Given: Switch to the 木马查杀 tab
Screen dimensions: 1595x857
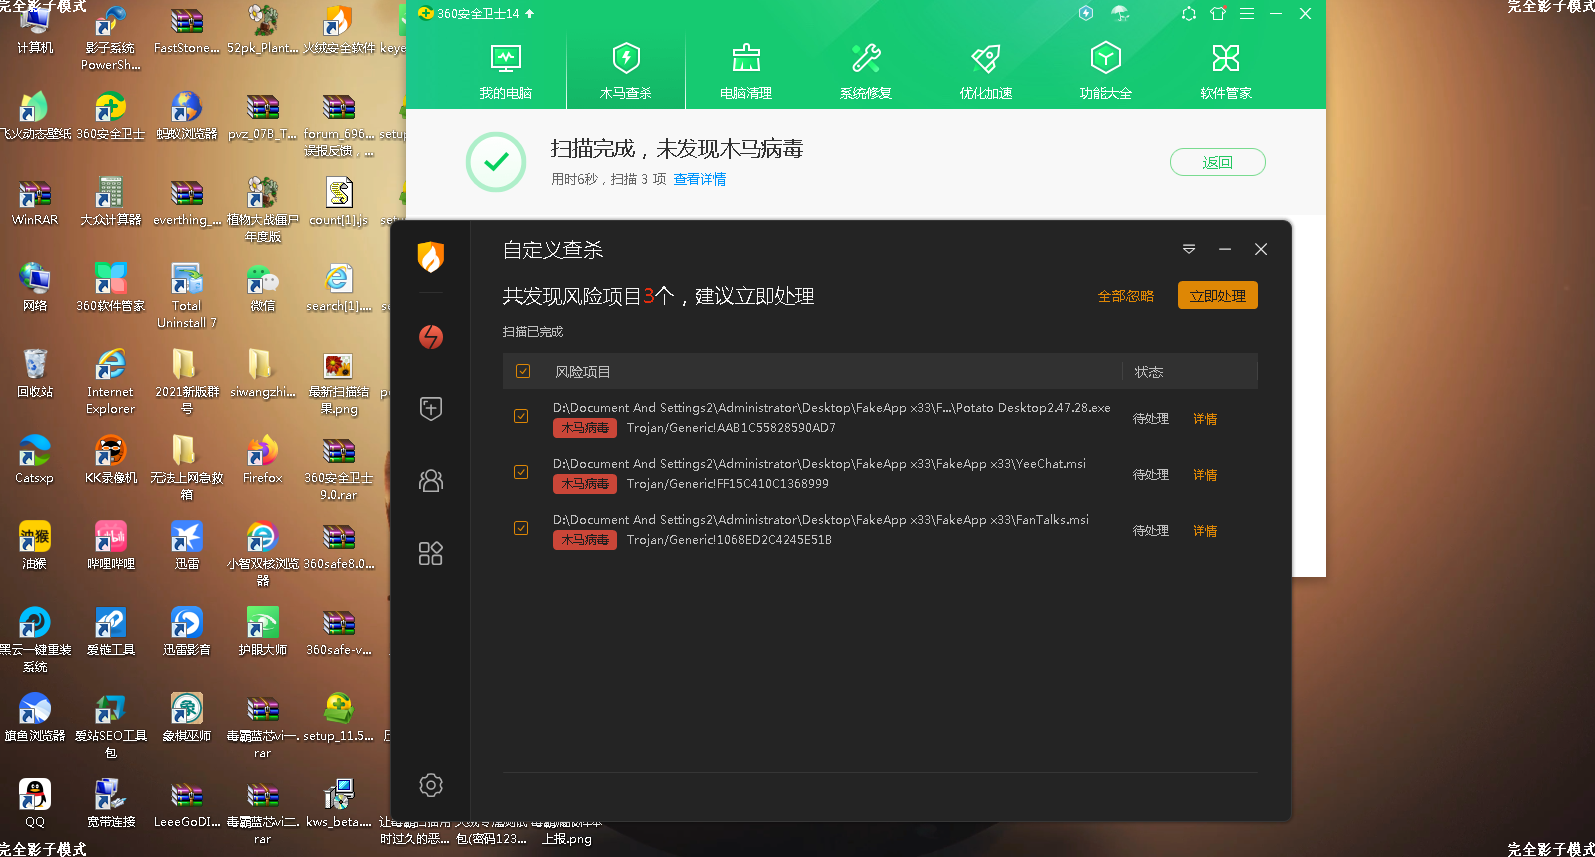Looking at the screenshot, I should (626, 71).
